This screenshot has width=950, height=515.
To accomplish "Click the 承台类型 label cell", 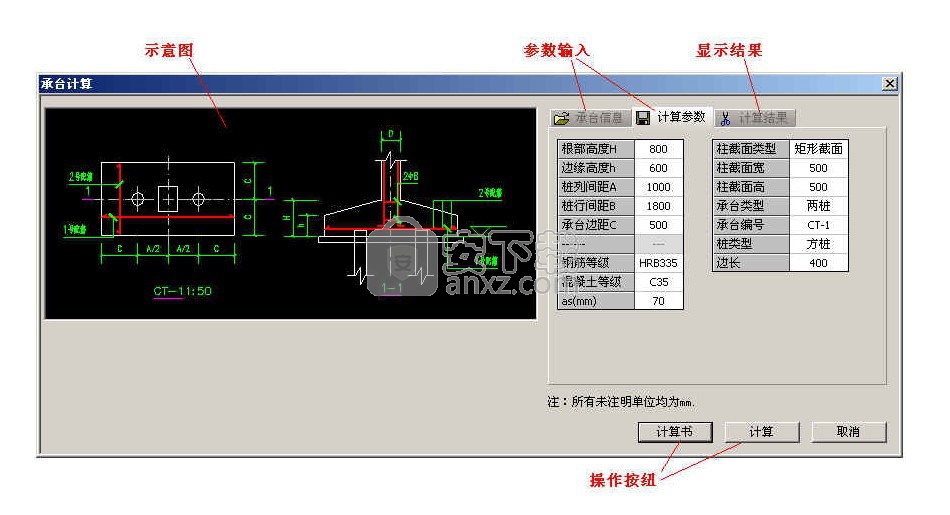I will 751,206.
